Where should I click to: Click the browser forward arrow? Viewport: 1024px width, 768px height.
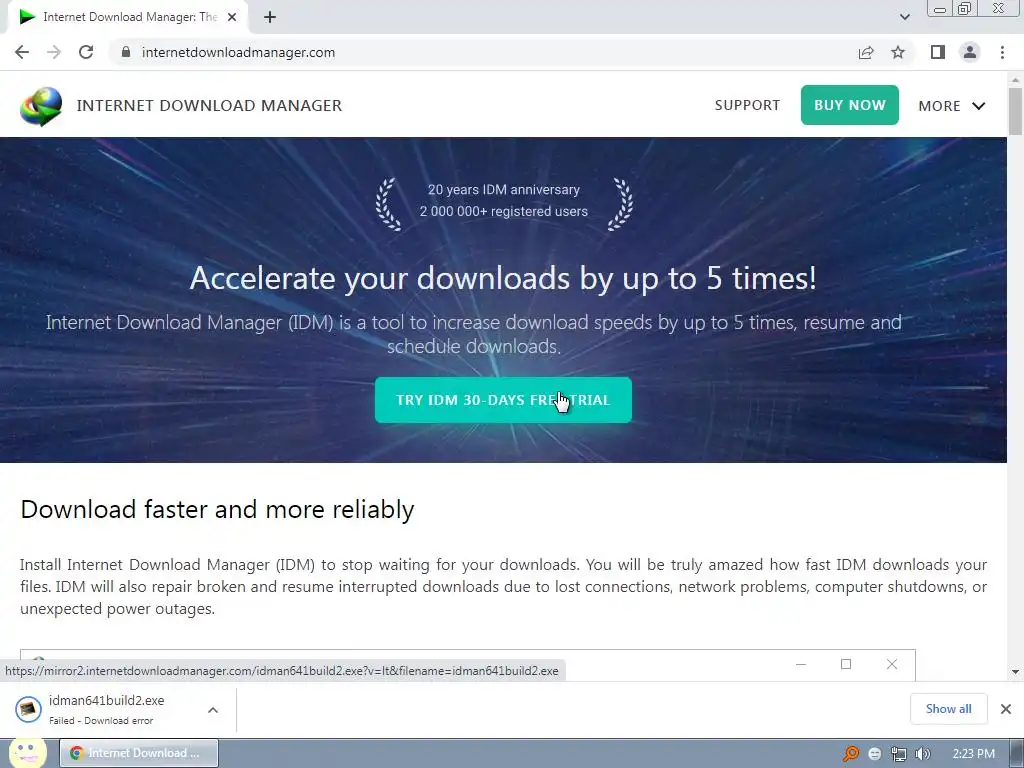[x=54, y=52]
